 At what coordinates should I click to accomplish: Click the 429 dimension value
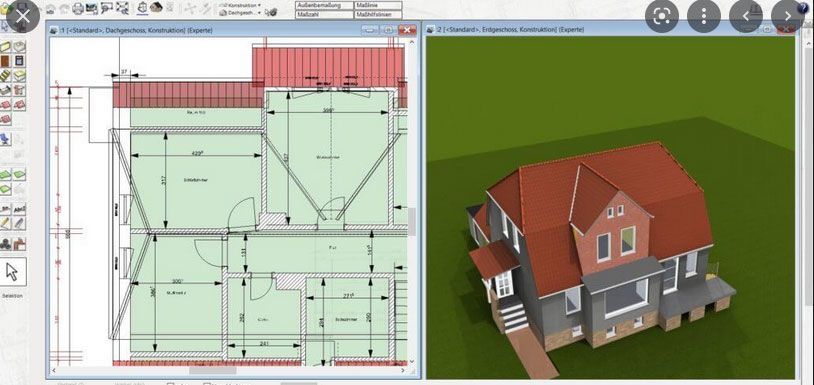coord(196,153)
